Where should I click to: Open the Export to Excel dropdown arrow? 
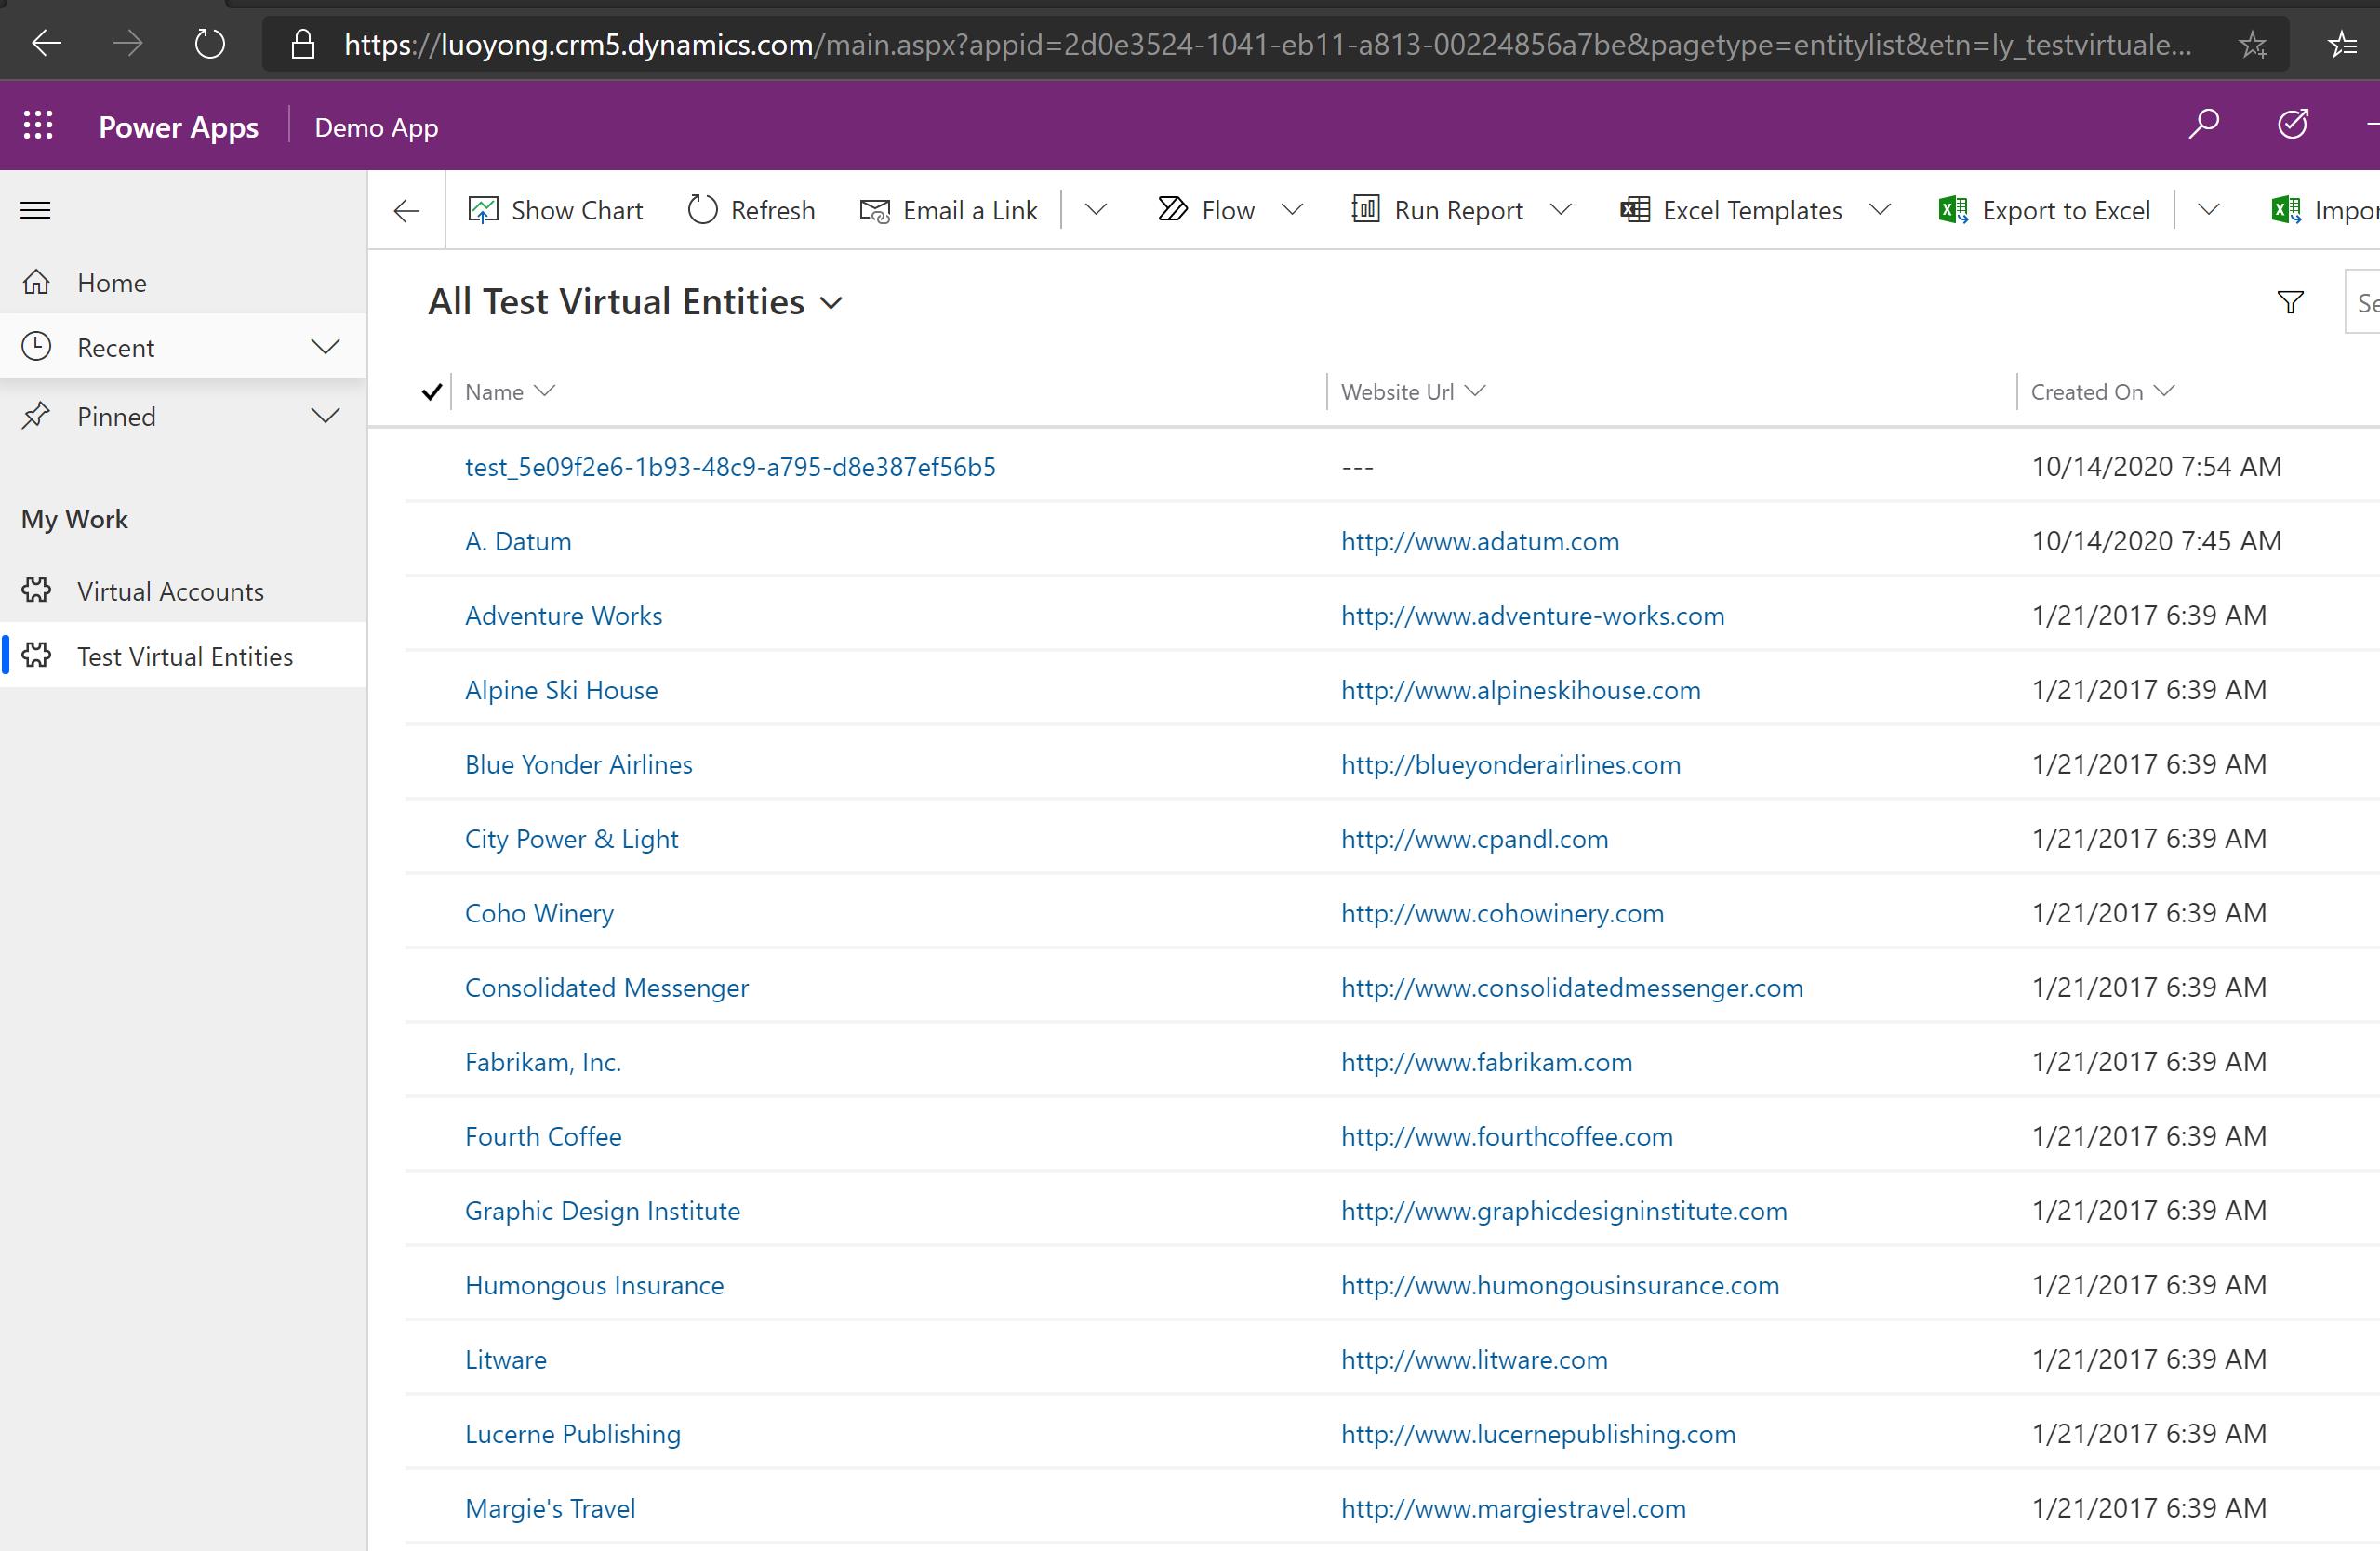pyautogui.click(x=2209, y=210)
